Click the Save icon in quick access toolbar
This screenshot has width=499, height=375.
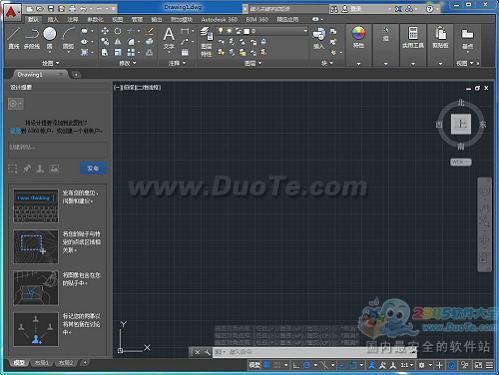tap(51, 8)
